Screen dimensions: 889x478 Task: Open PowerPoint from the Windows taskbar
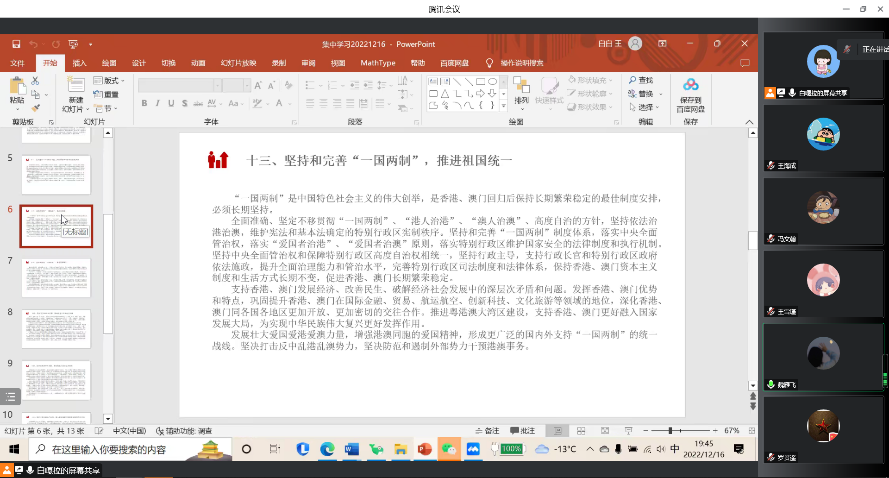[424, 449]
